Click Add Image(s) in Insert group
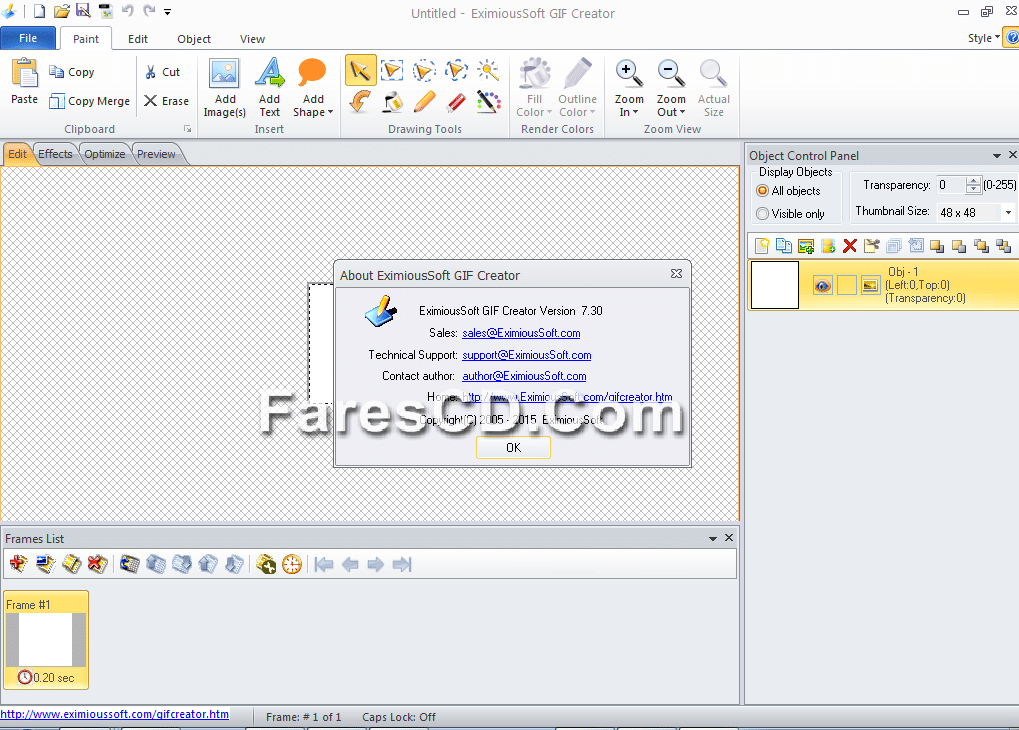The image size is (1019, 730). [224, 88]
